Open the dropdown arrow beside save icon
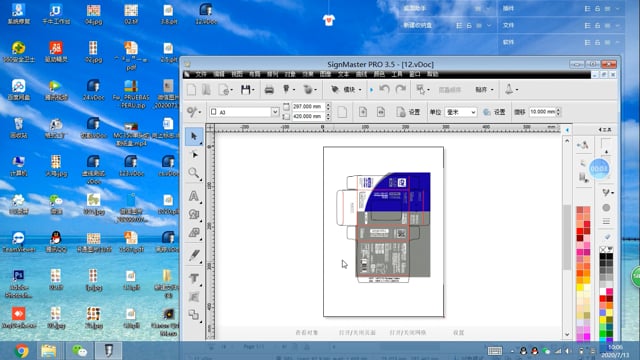The height and width of the screenshot is (360, 640). point(253,90)
